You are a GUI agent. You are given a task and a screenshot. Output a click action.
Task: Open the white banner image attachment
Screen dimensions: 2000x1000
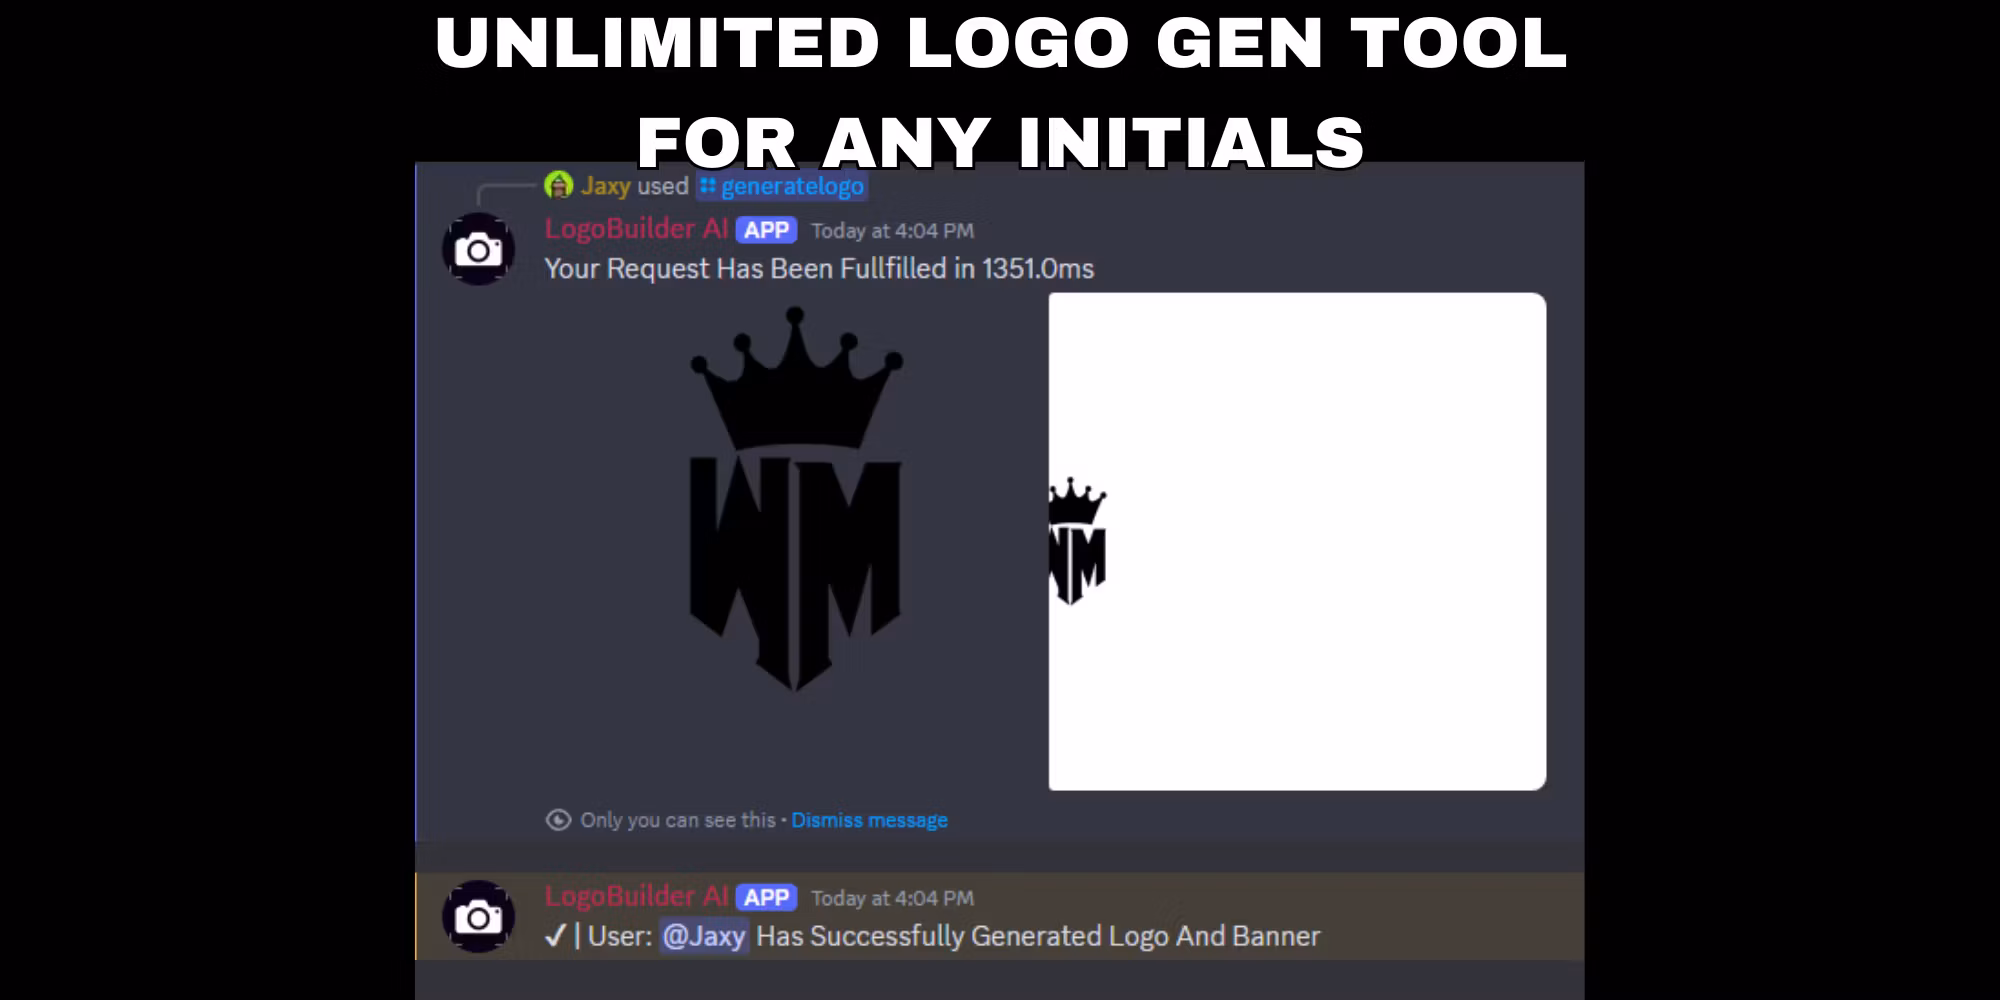pyautogui.click(x=1297, y=541)
